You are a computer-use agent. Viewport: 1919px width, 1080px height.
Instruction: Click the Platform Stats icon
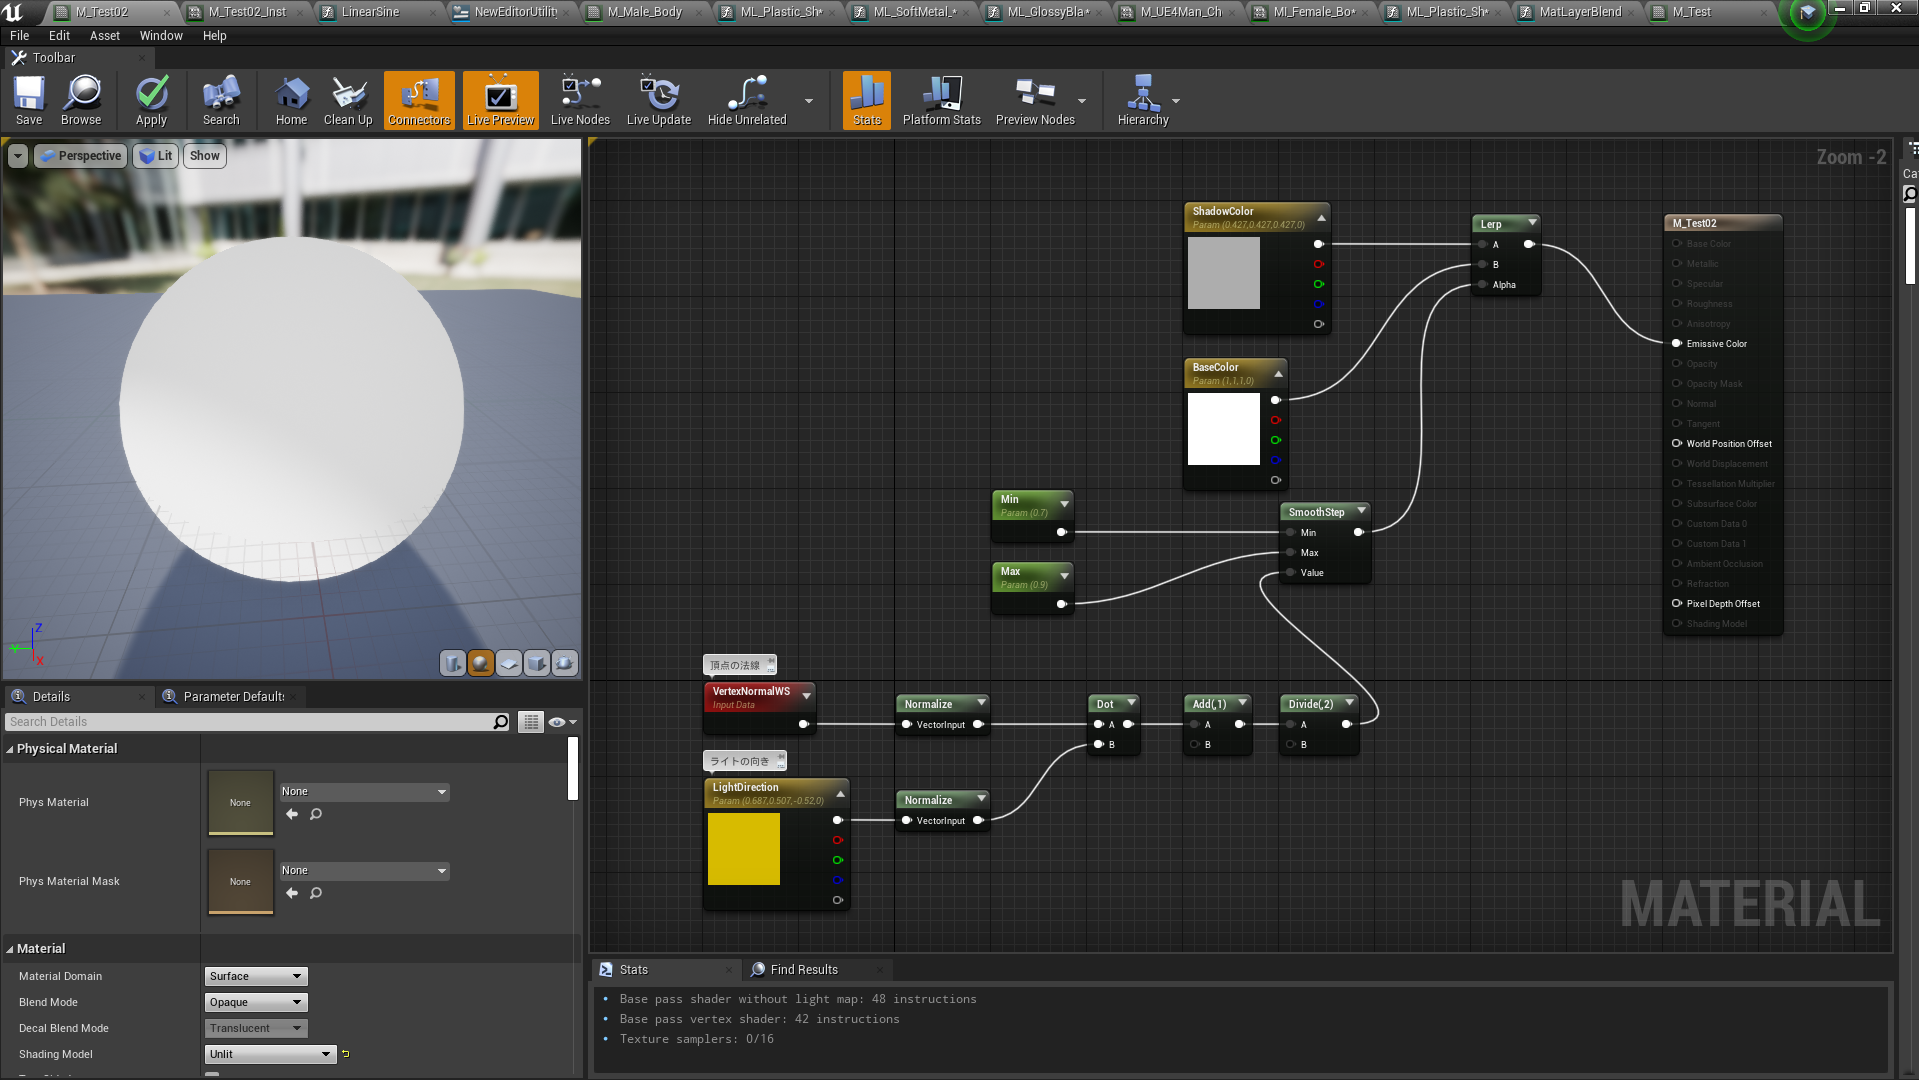point(941,100)
